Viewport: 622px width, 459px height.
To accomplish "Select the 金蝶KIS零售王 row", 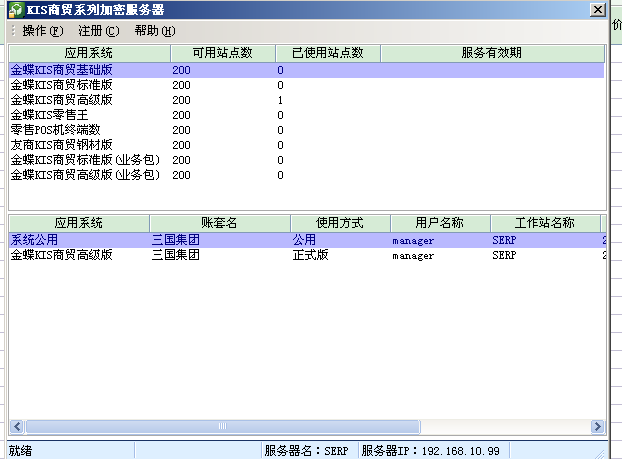I will click(x=306, y=115).
